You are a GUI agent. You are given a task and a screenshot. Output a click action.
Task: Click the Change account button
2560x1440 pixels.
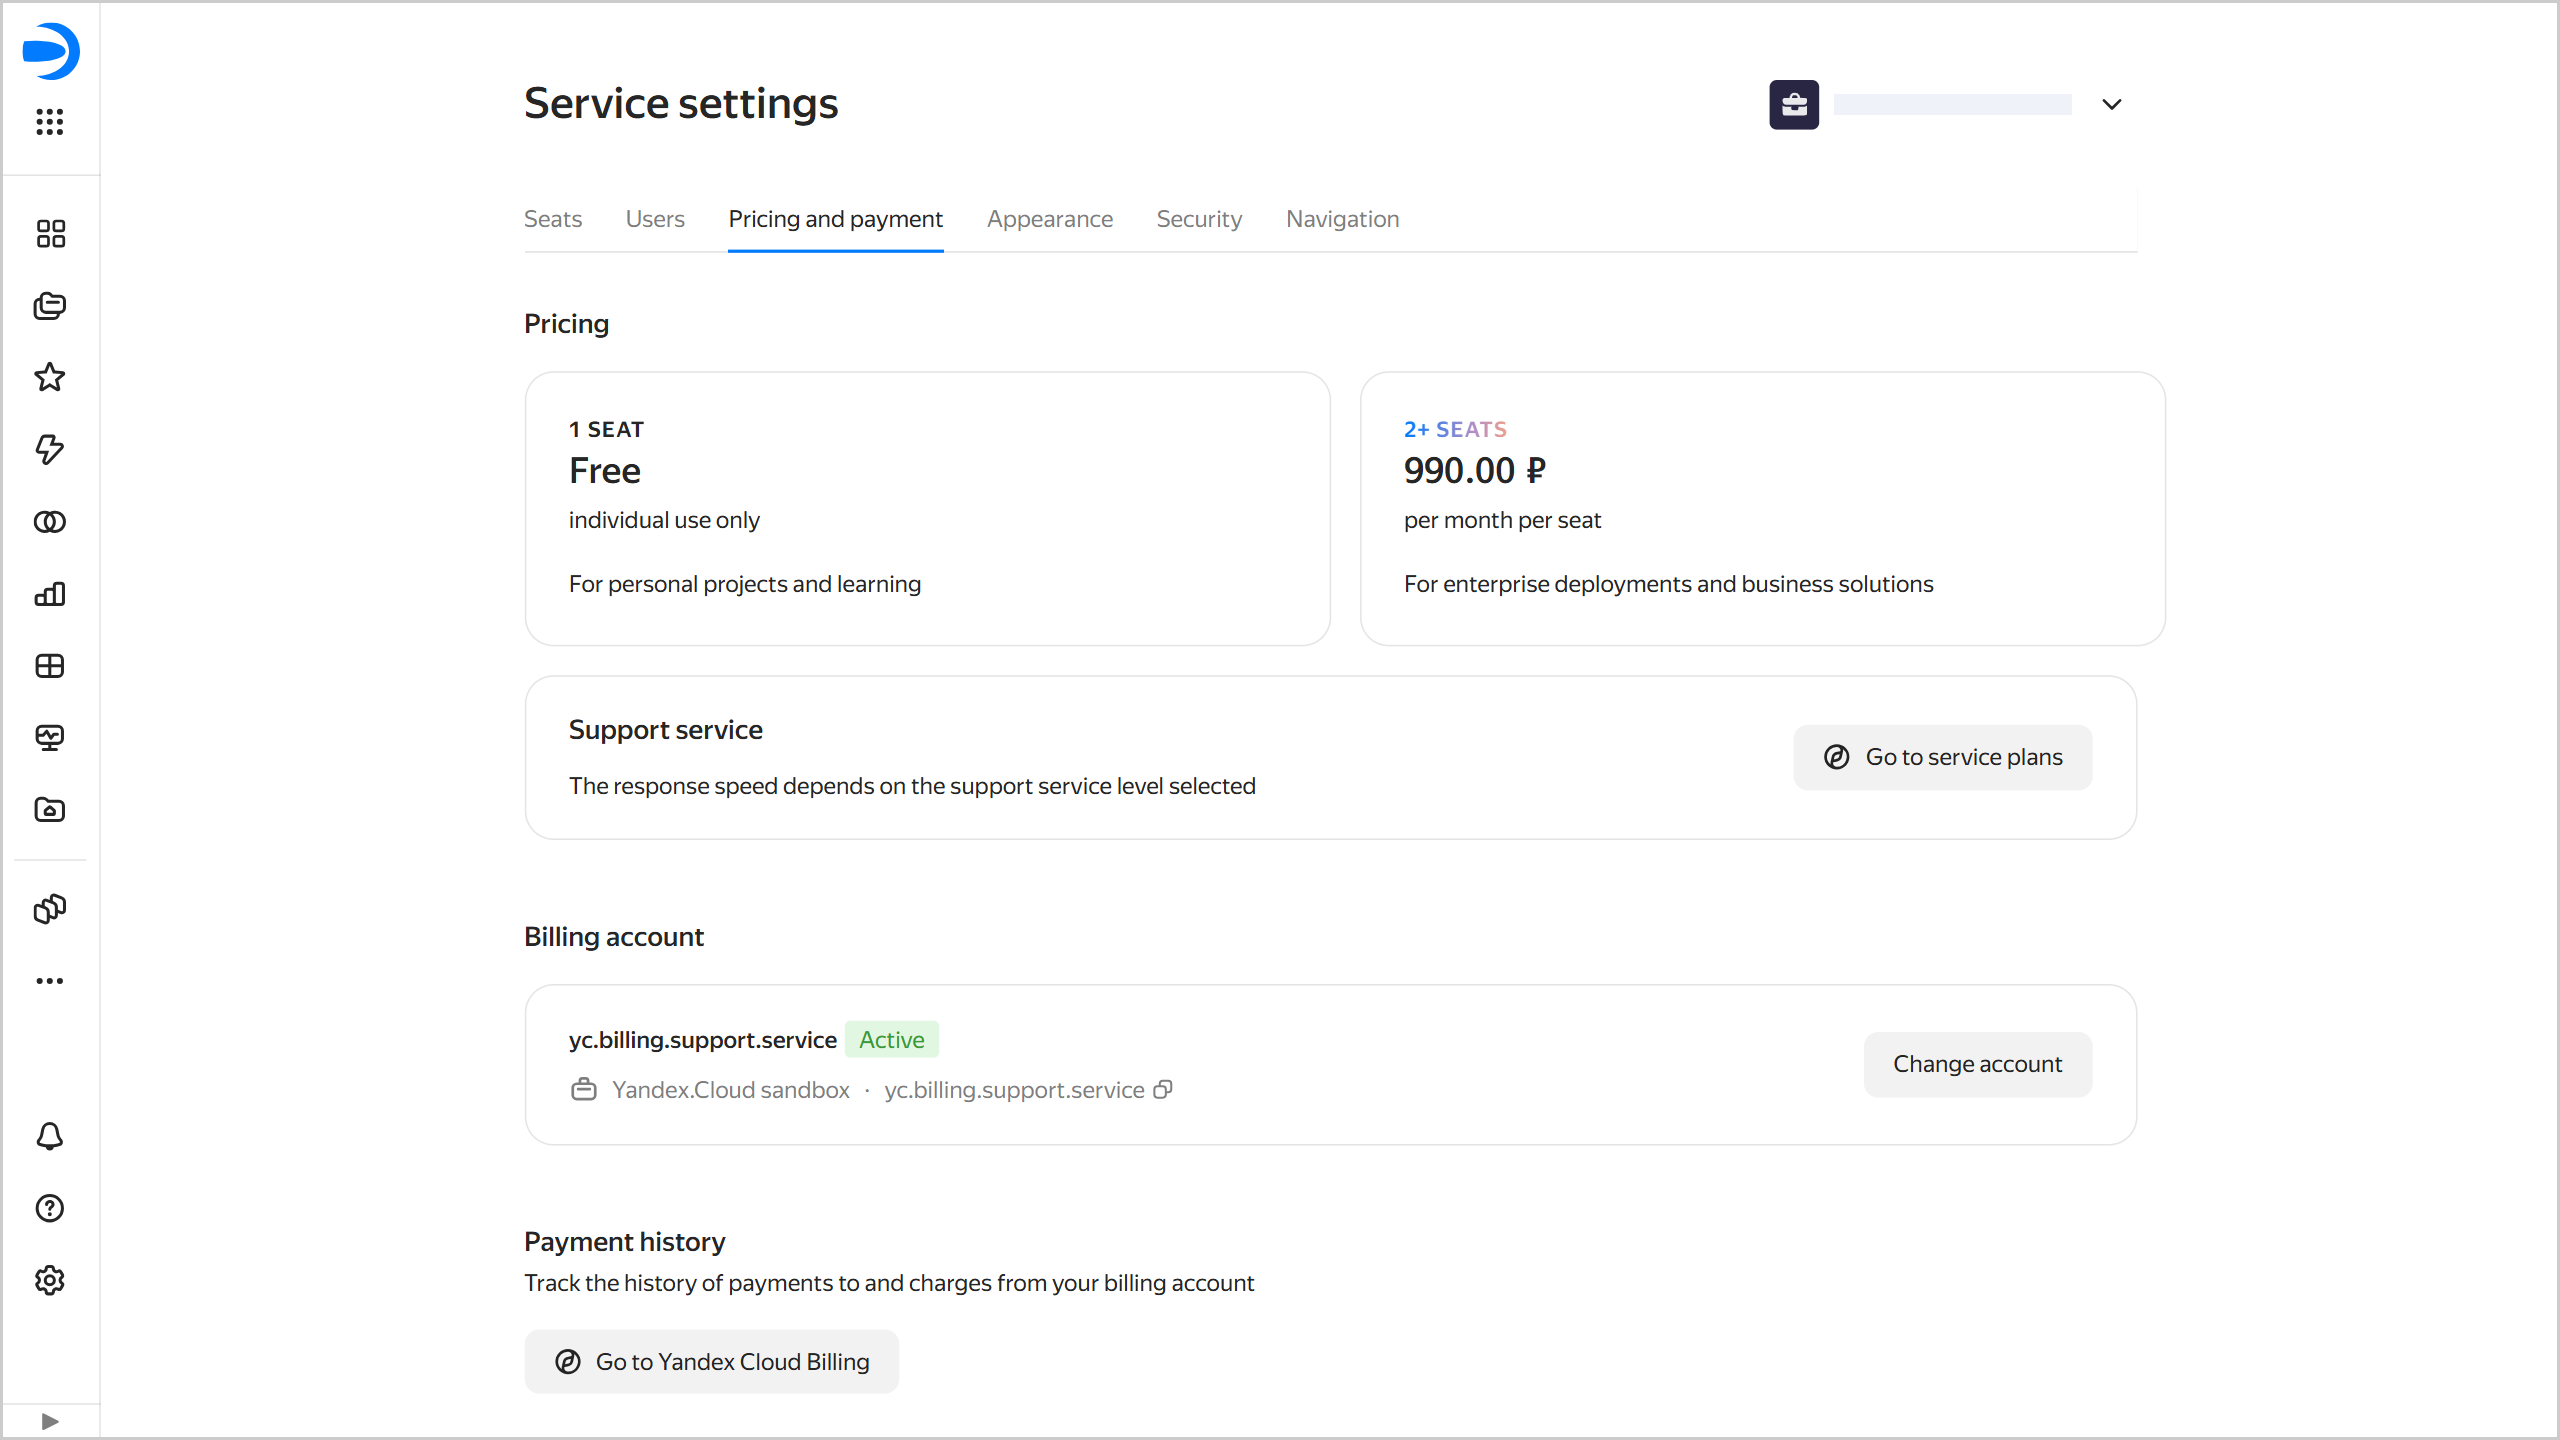[x=1977, y=1064]
